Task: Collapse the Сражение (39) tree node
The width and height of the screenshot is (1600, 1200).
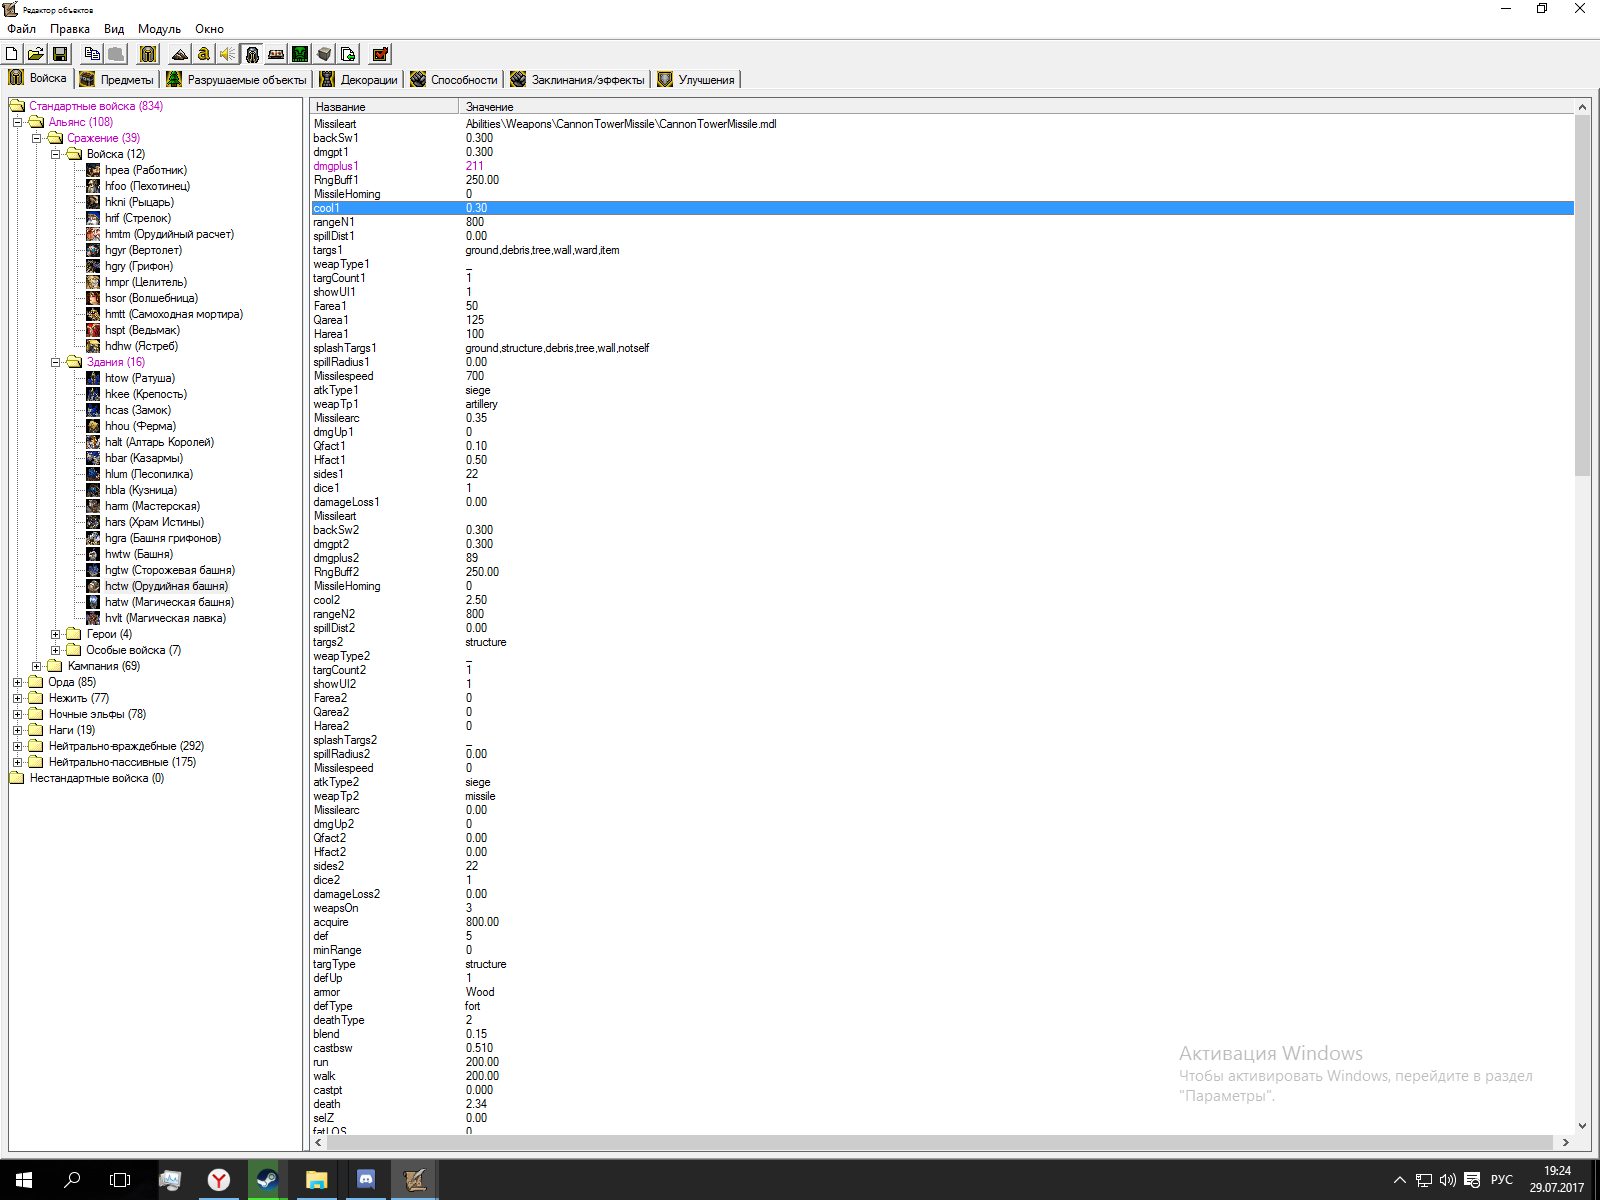Action: click(37, 138)
